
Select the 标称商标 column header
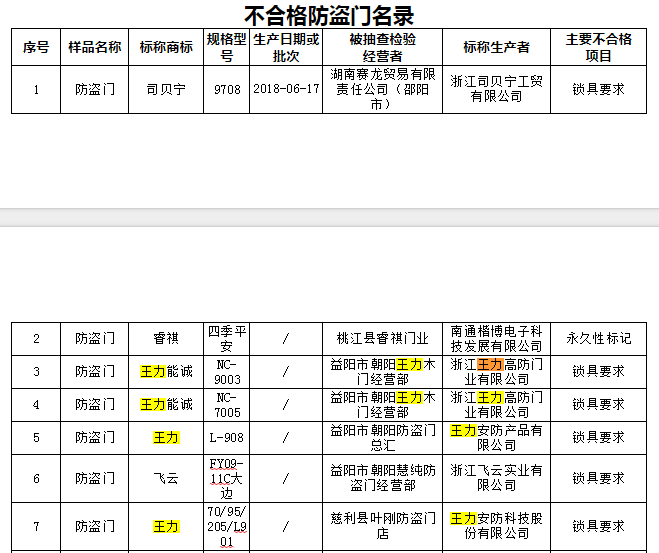(x=166, y=47)
